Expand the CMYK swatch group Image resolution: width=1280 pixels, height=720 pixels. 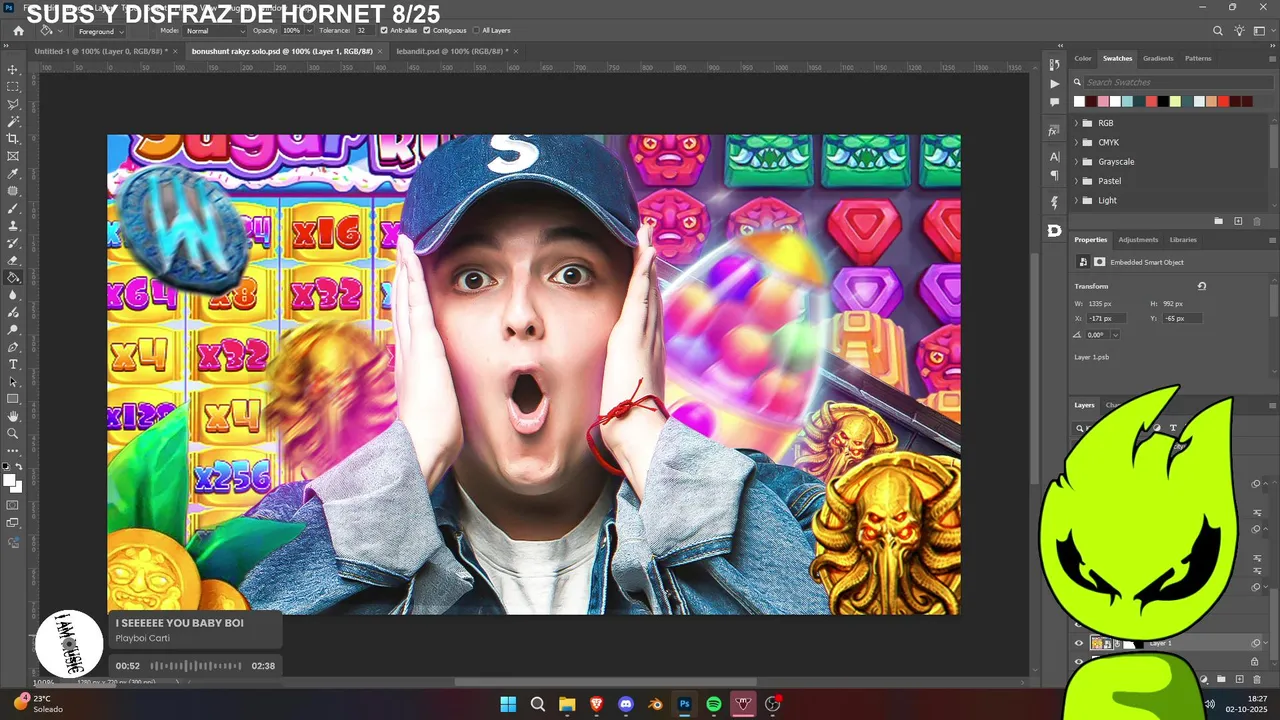tap(1076, 142)
